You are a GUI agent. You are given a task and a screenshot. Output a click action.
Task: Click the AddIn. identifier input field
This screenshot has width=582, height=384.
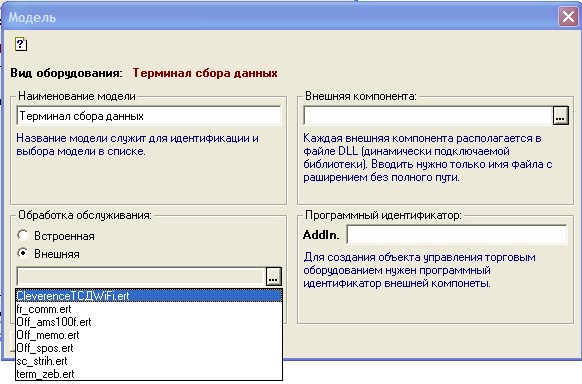click(x=457, y=234)
